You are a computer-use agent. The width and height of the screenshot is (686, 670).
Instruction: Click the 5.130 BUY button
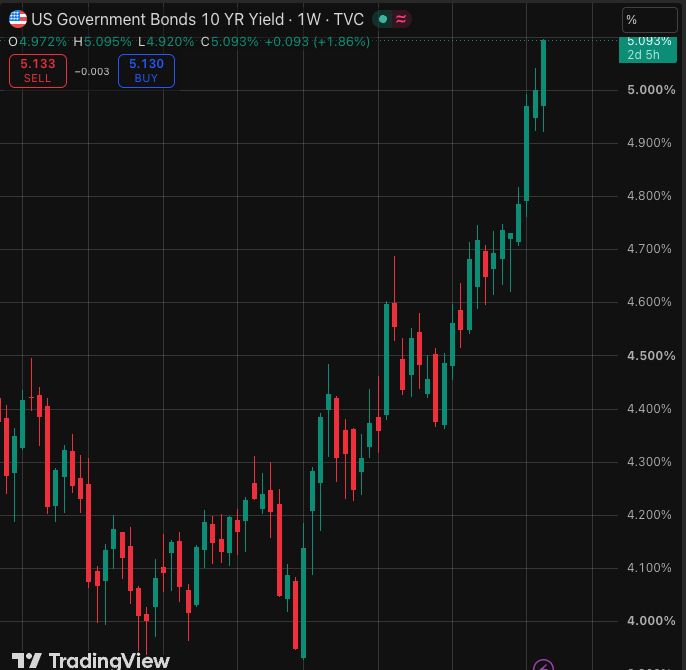[x=146, y=71]
